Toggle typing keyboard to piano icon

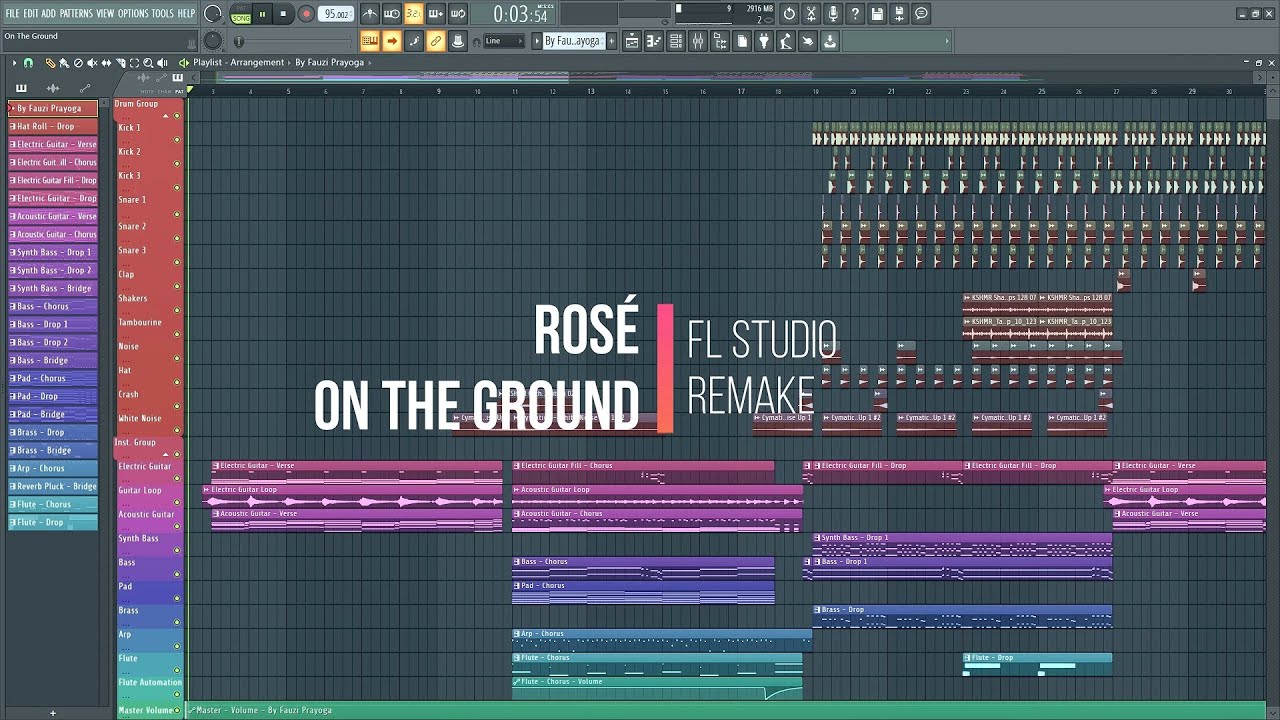(370, 41)
